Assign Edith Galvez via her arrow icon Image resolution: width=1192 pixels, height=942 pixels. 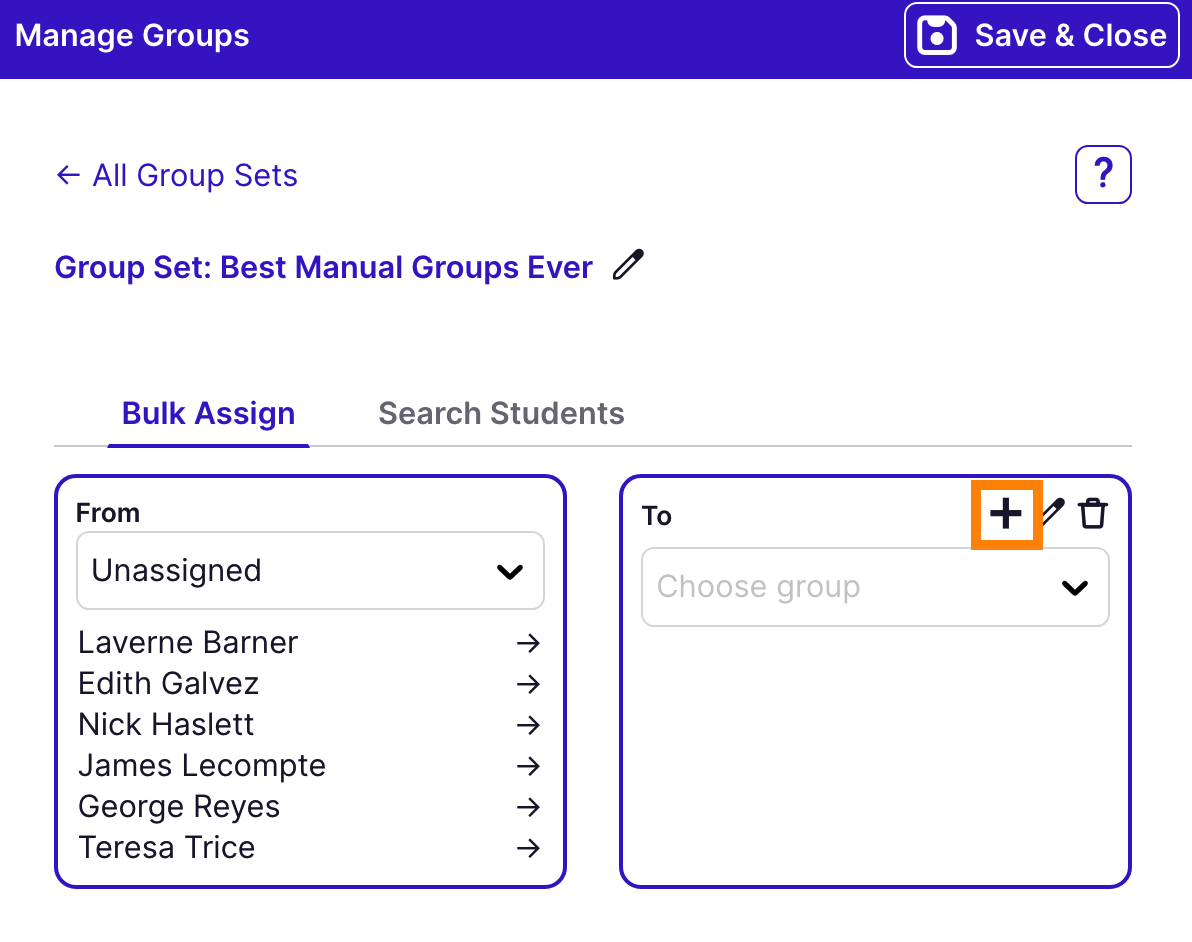[x=528, y=684]
